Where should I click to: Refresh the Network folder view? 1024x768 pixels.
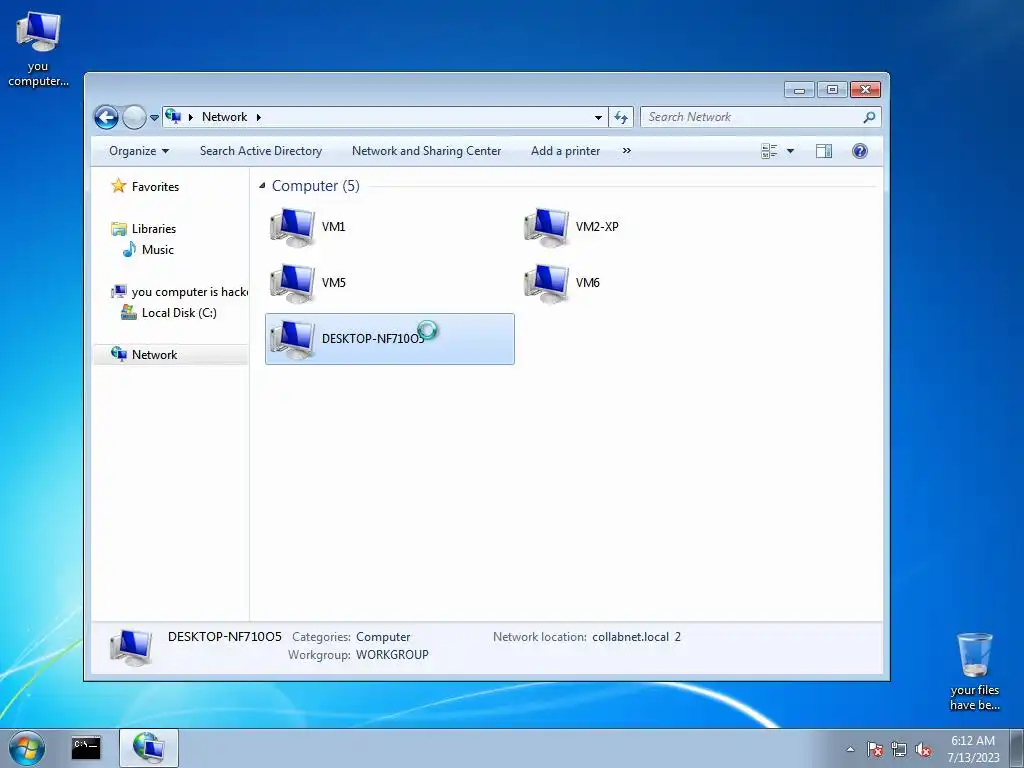click(x=621, y=117)
